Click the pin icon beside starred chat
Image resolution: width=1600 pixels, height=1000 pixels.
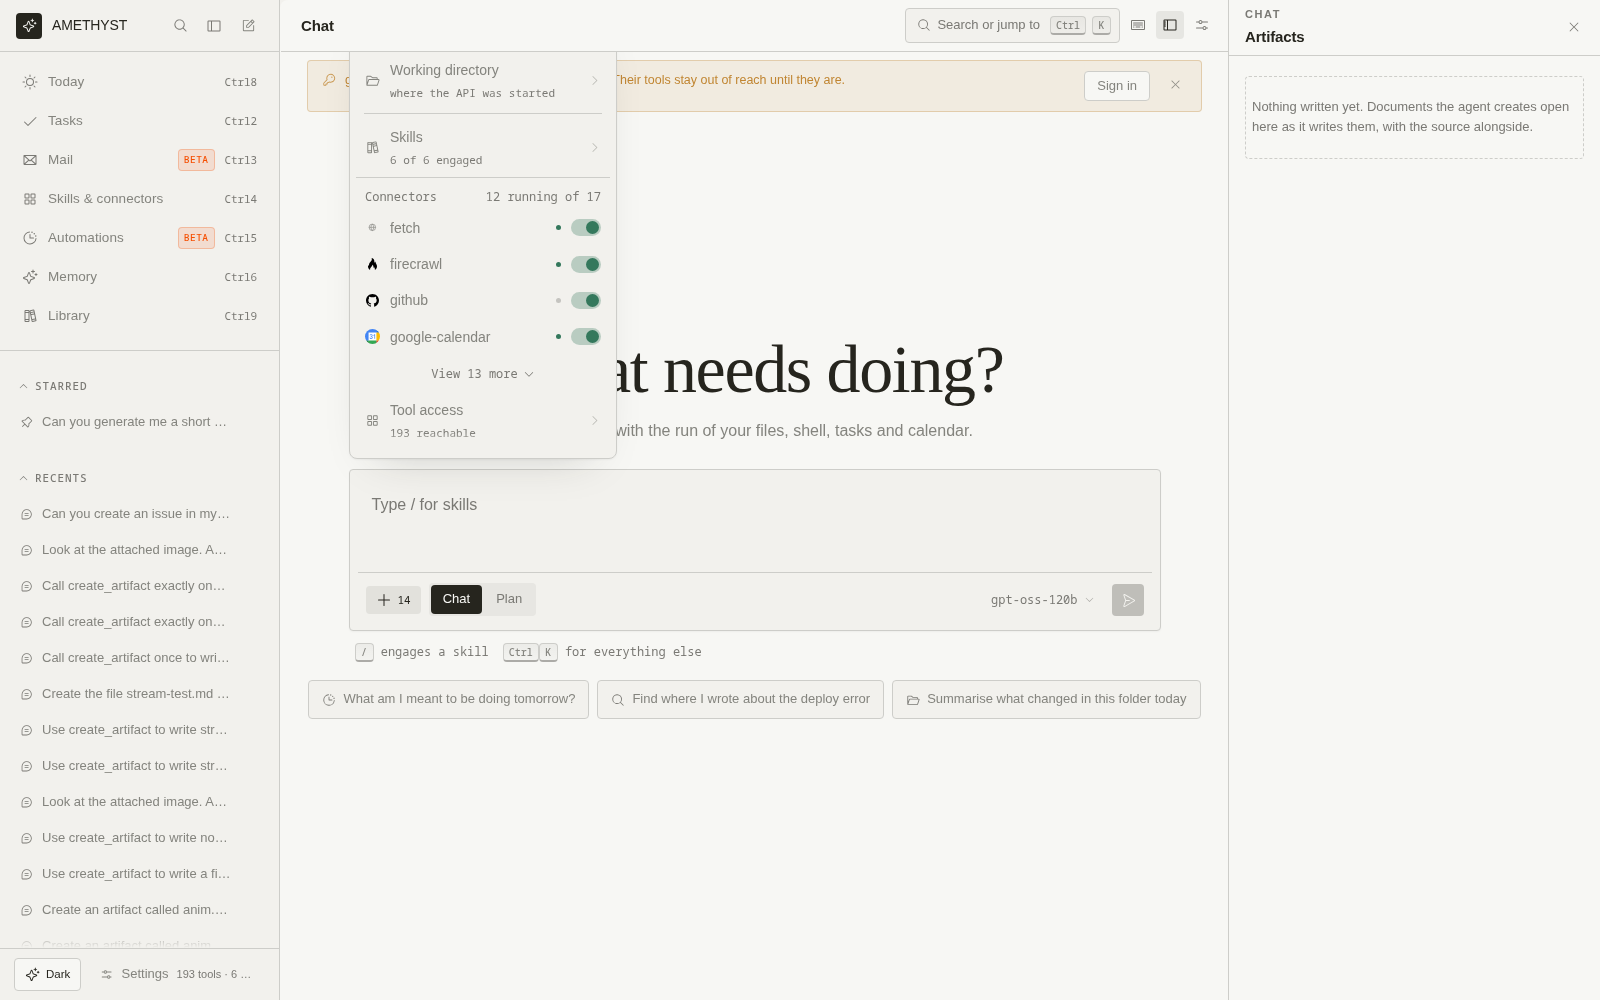[27, 422]
